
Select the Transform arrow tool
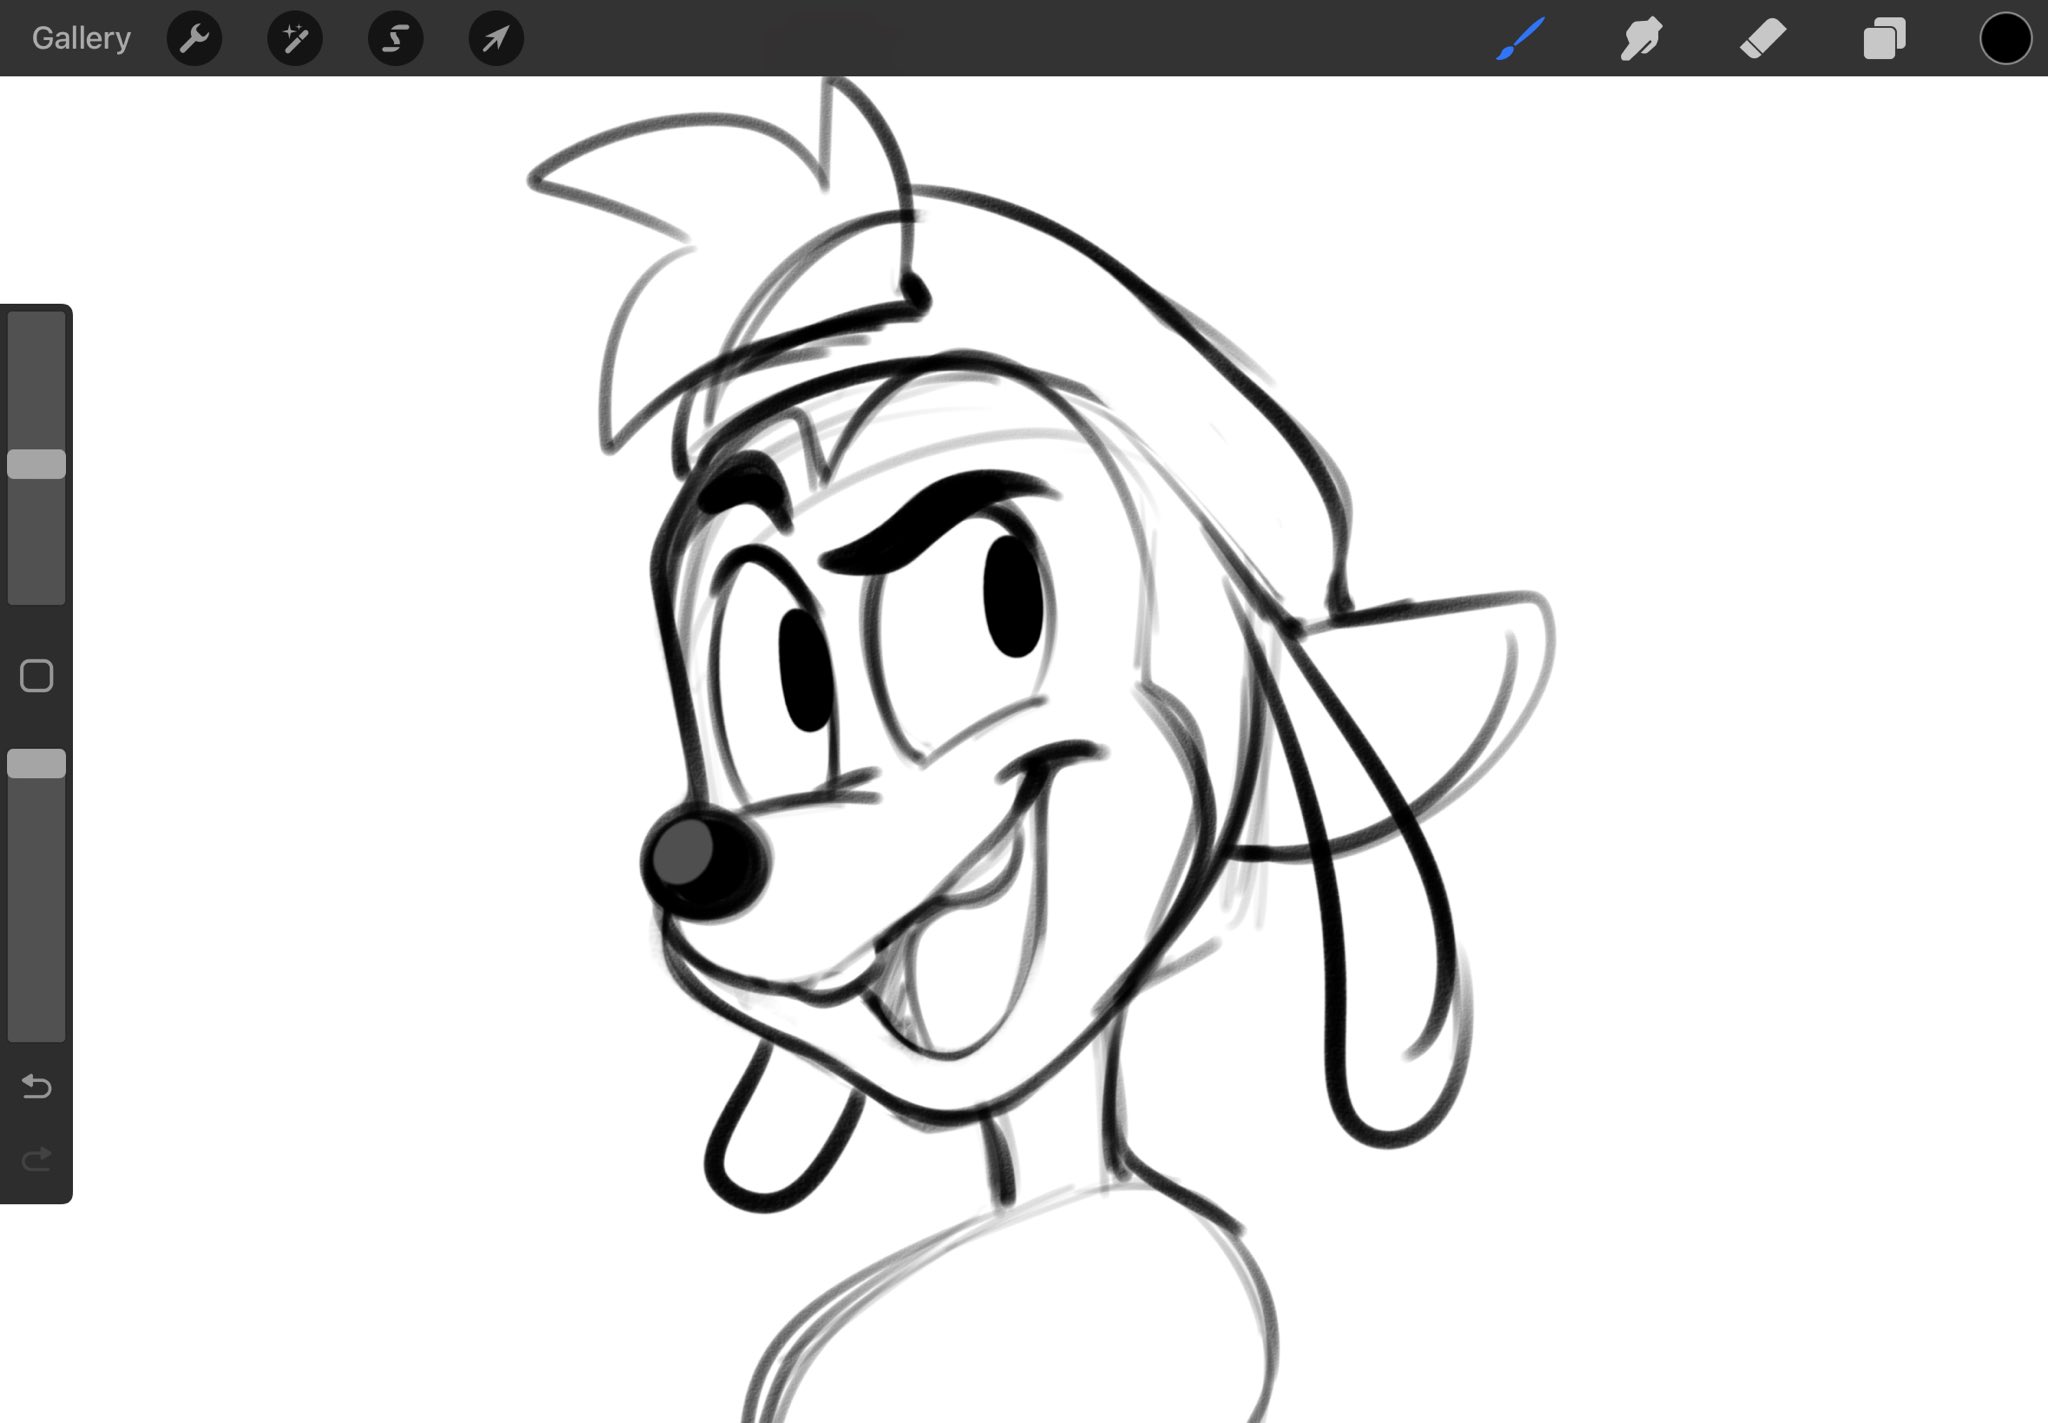coord(496,38)
